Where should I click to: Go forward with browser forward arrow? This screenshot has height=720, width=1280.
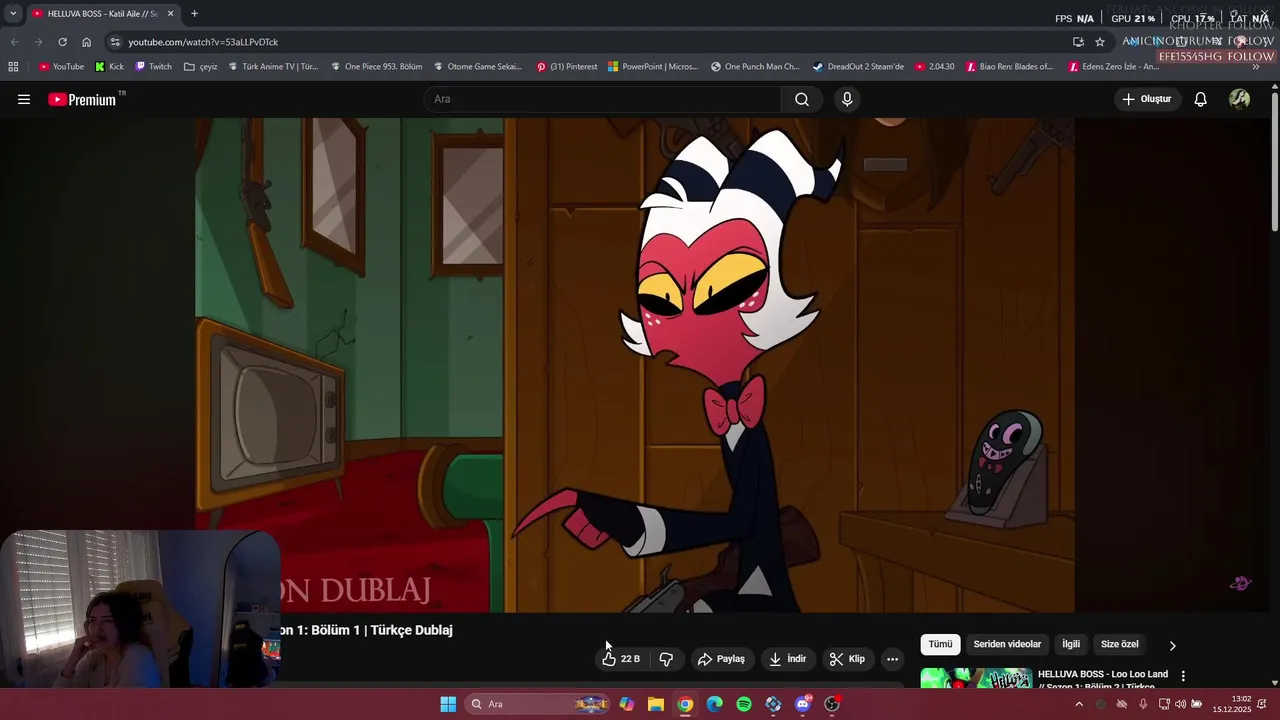tap(38, 42)
